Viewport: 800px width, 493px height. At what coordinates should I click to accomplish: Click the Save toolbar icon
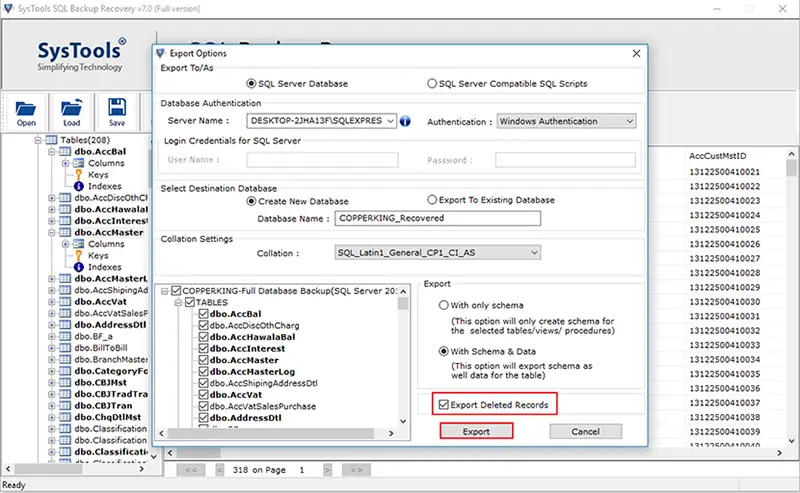117,112
